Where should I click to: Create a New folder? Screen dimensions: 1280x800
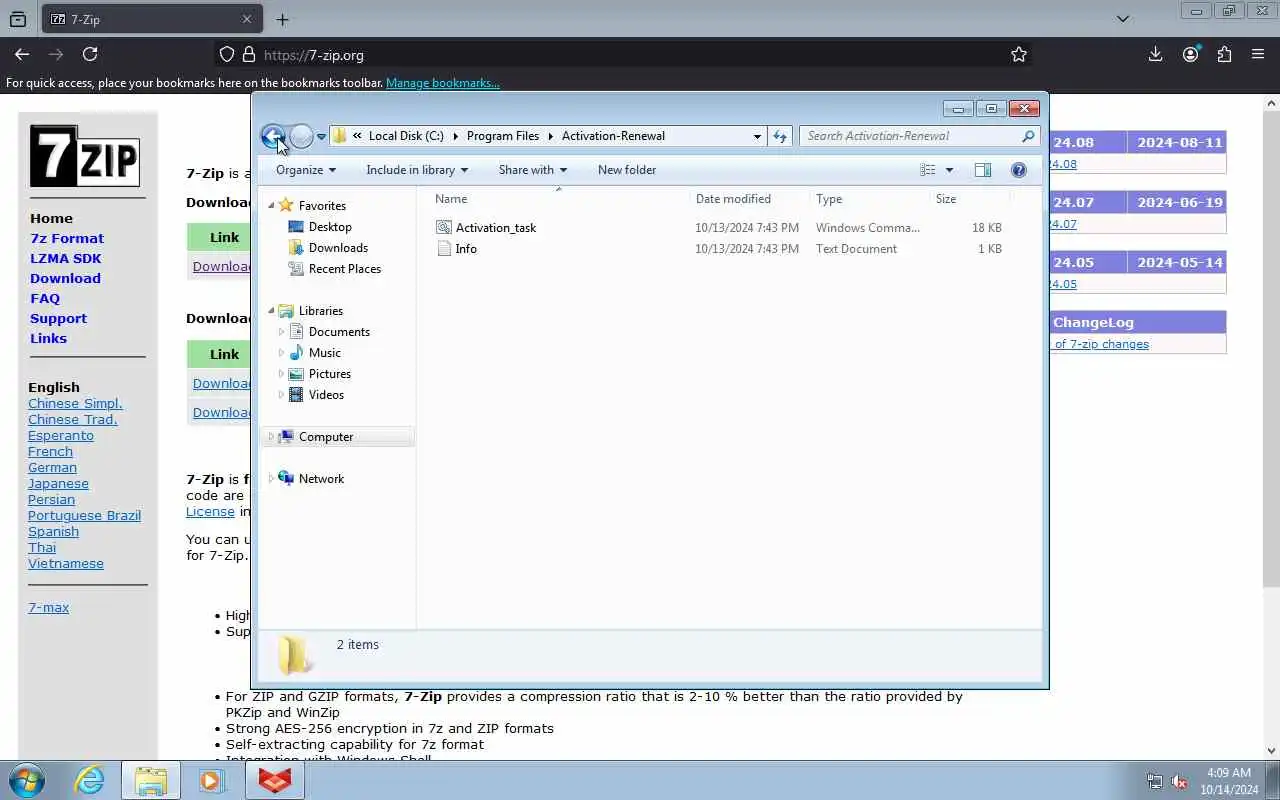[x=627, y=170]
